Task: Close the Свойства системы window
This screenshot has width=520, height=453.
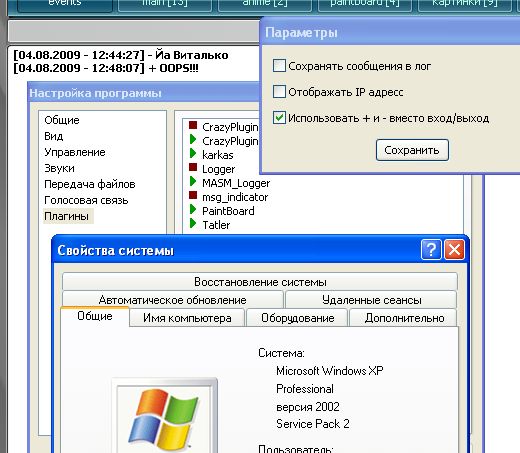Action: (454, 249)
